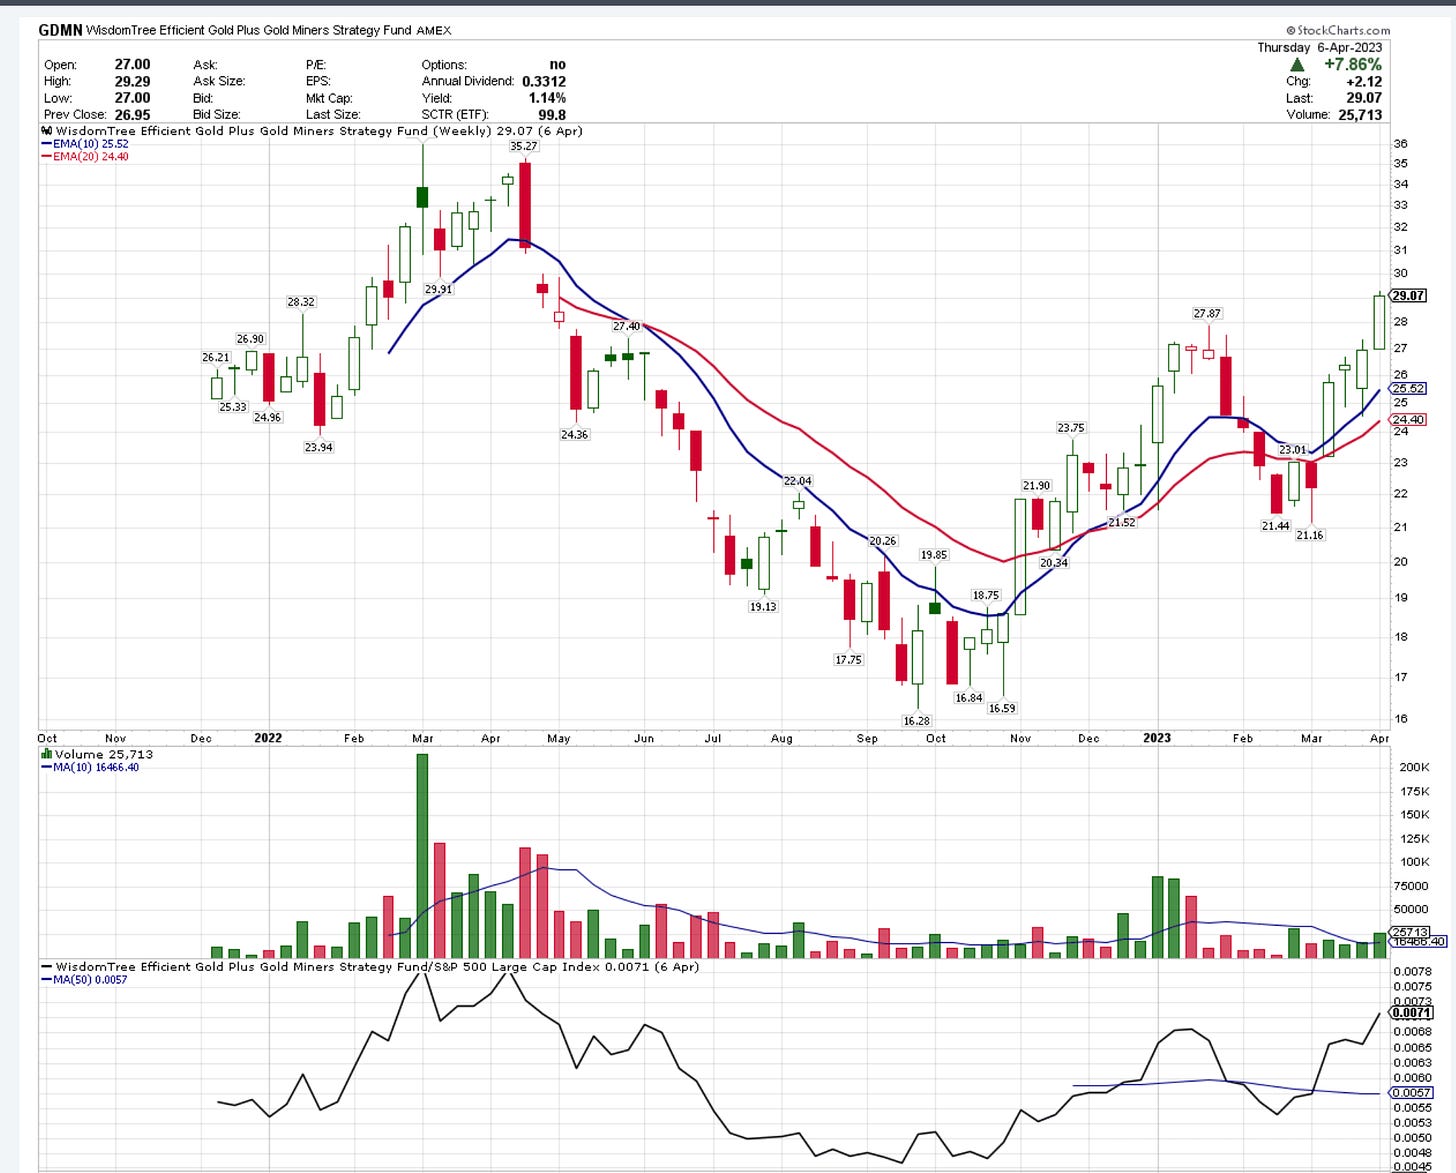1456x1173 pixels.
Task: Click the Thursday 6-Apr-2023 date
Action: coord(1319,47)
